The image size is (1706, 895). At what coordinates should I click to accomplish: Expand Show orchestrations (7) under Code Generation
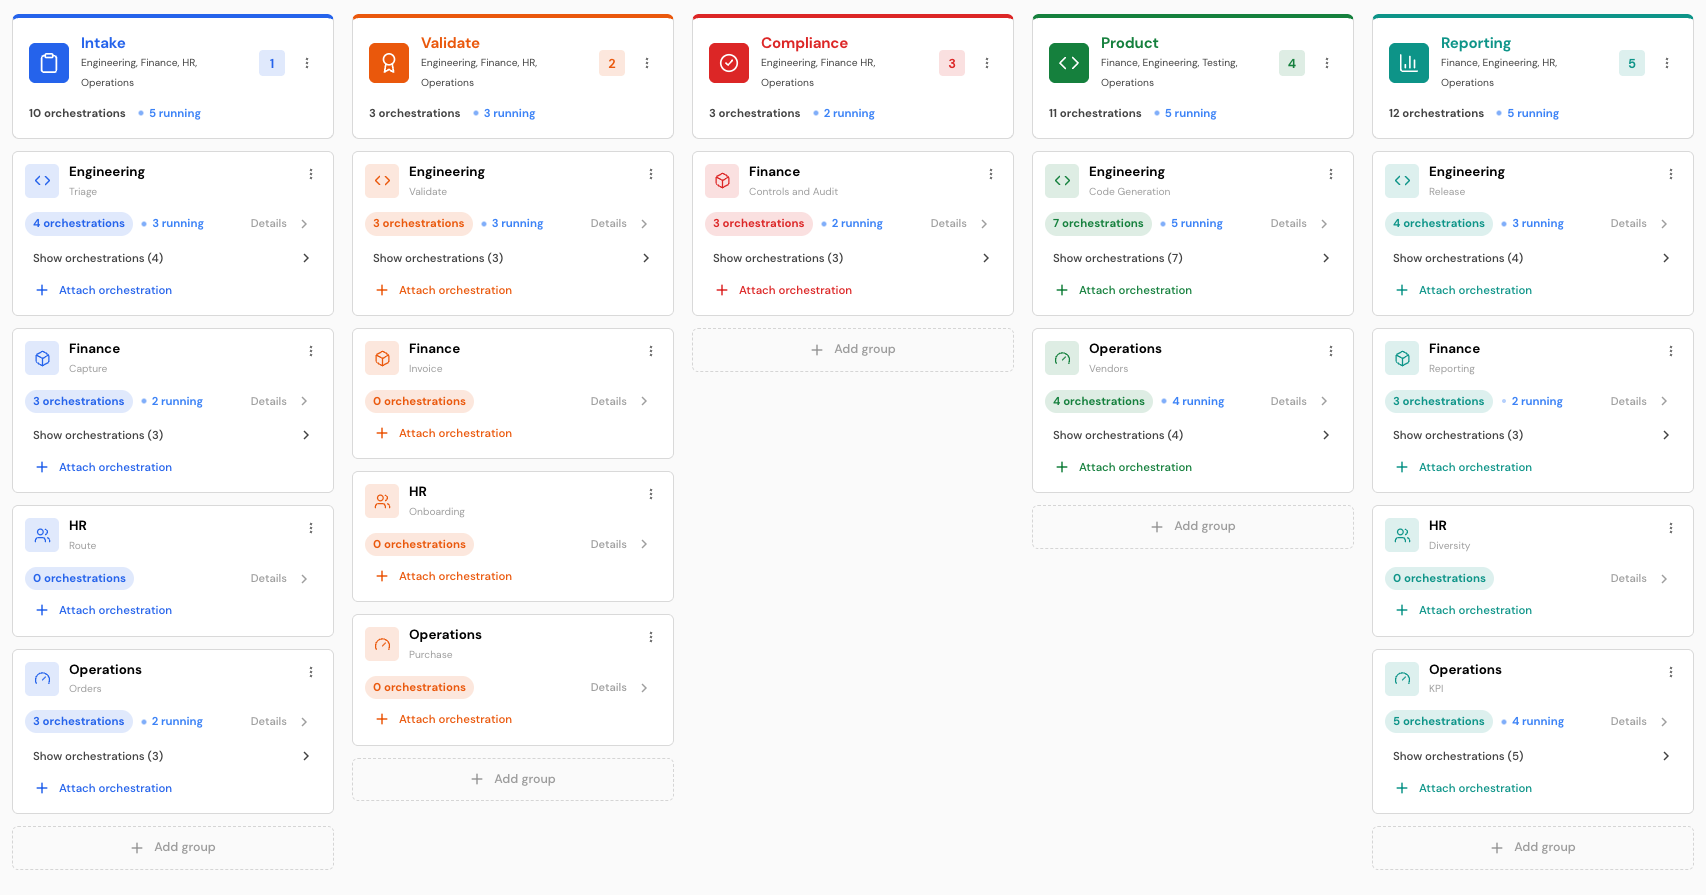tap(1192, 258)
